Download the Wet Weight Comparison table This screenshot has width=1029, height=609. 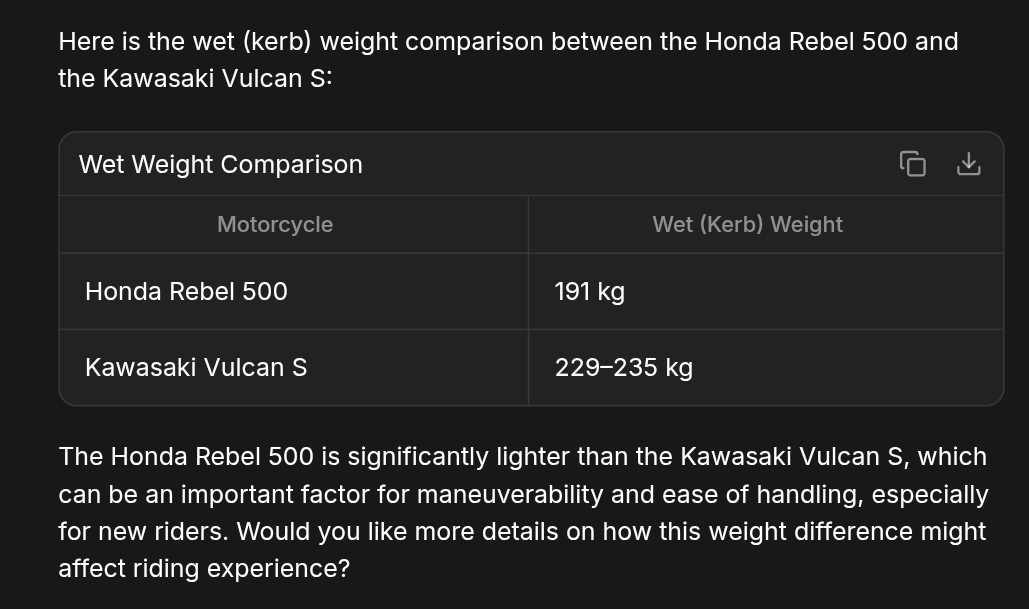tap(968, 164)
